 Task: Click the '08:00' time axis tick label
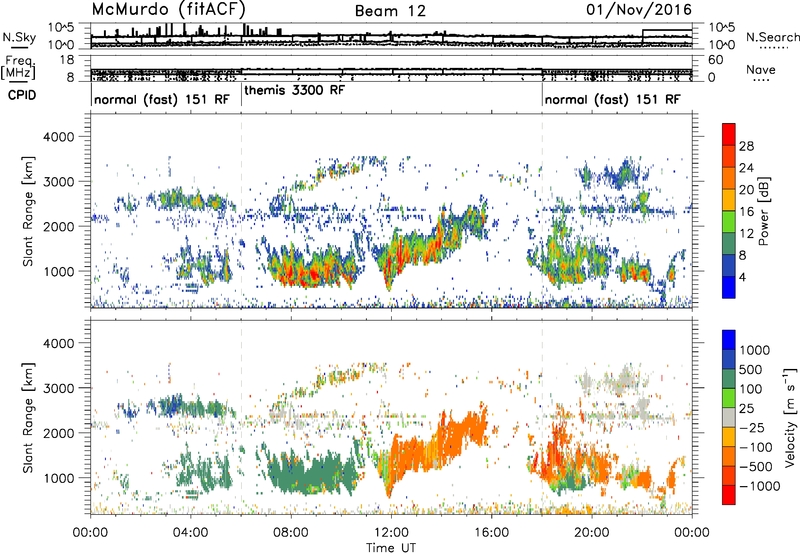click(x=291, y=533)
